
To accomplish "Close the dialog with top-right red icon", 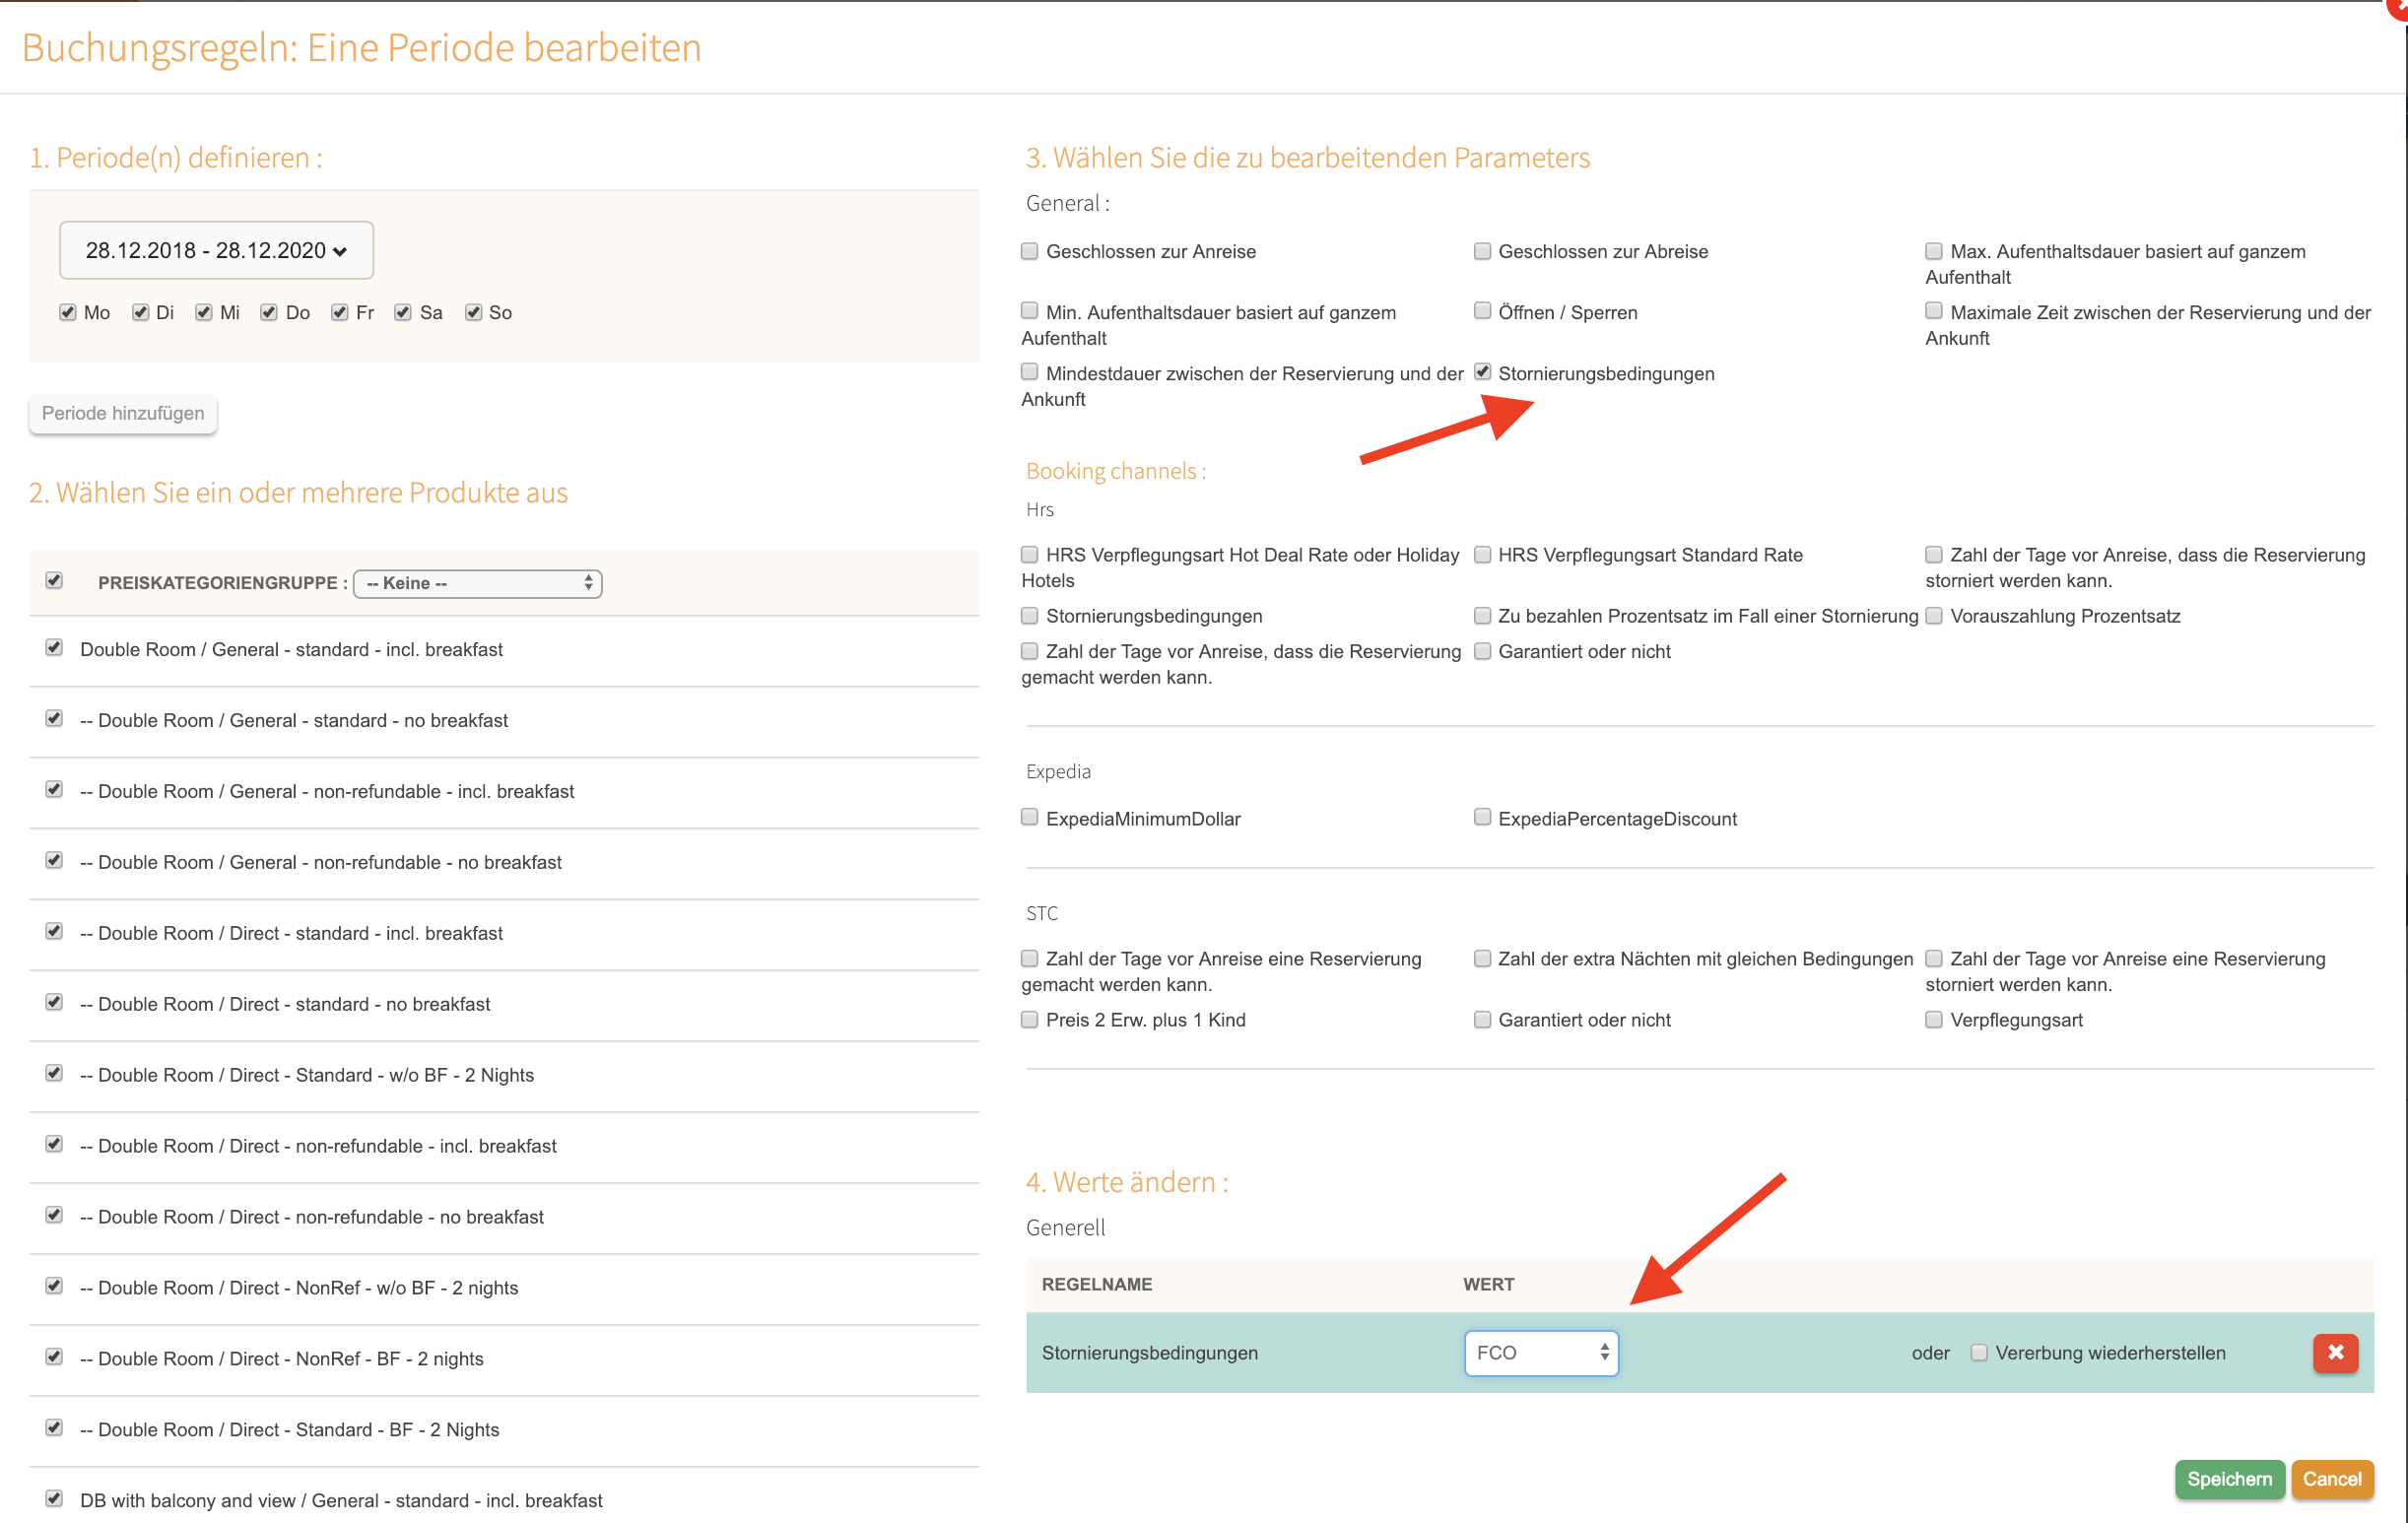I will pos(2400,6).
